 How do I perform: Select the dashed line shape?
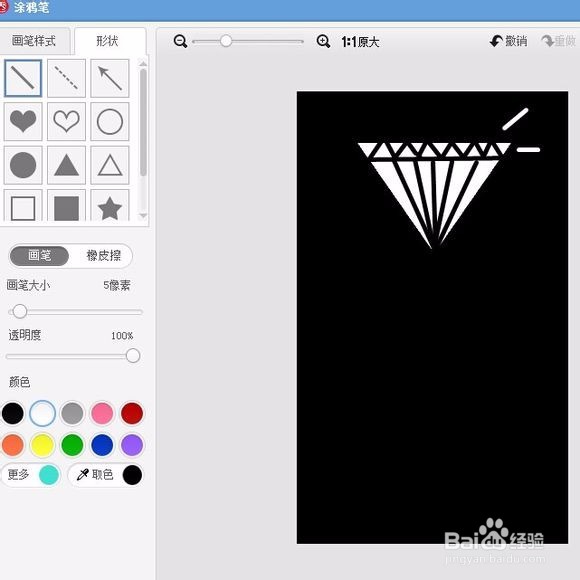point(66,78)
